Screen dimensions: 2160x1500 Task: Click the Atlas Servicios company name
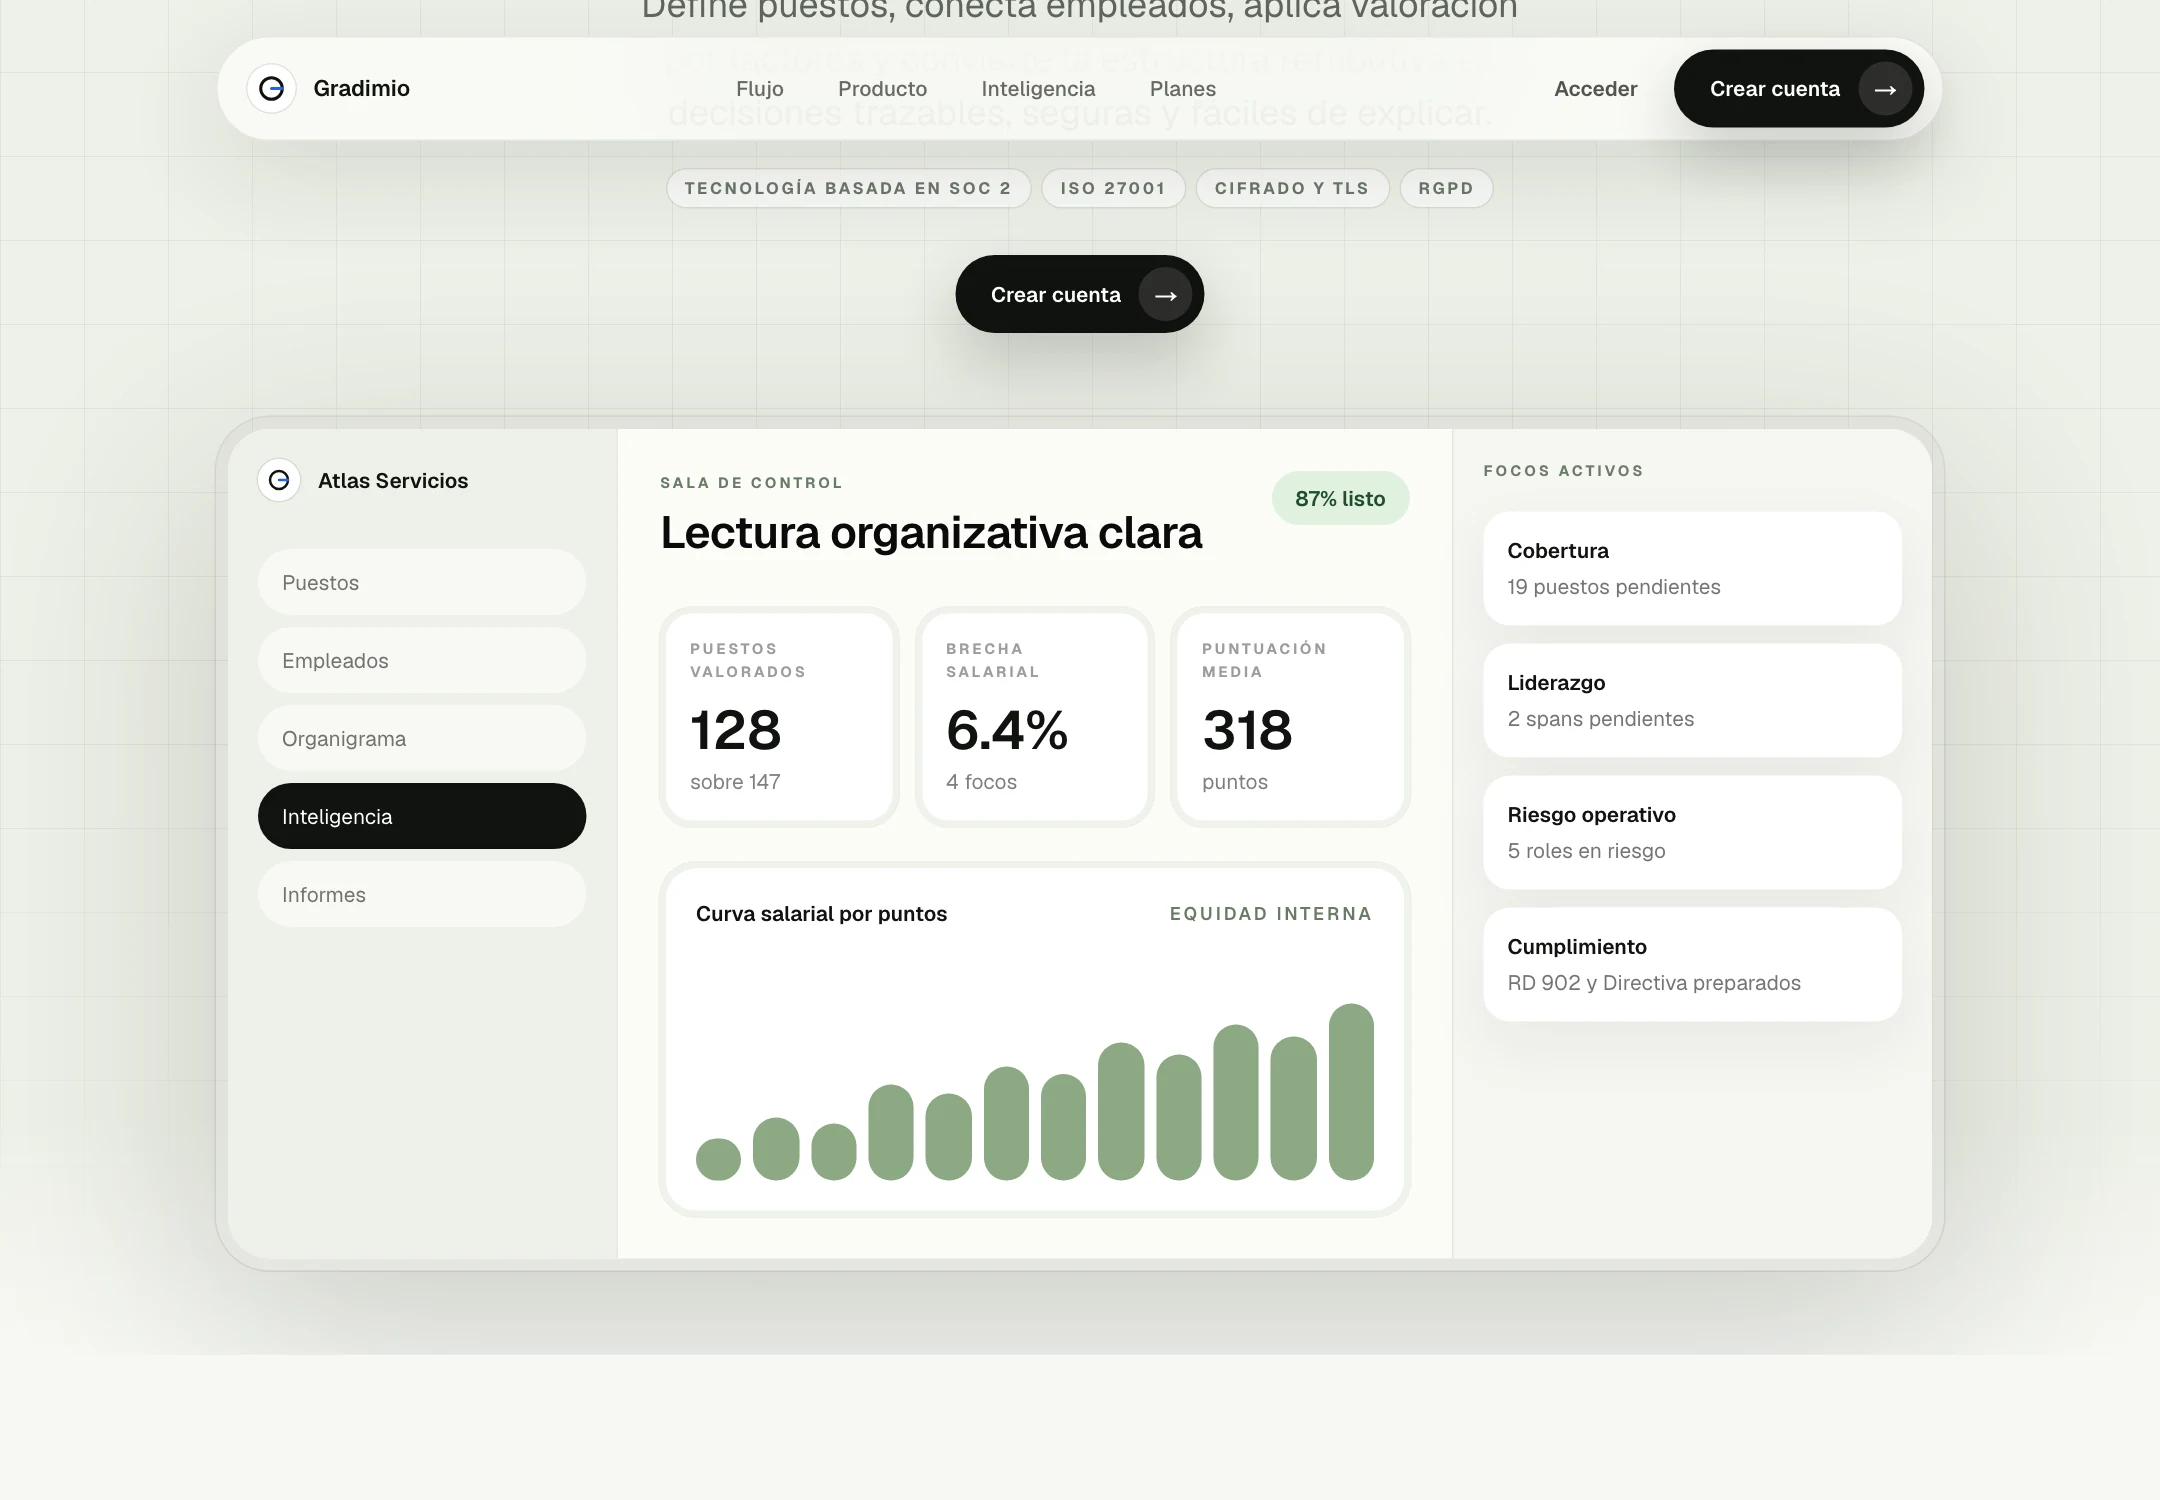coord(393,481)
